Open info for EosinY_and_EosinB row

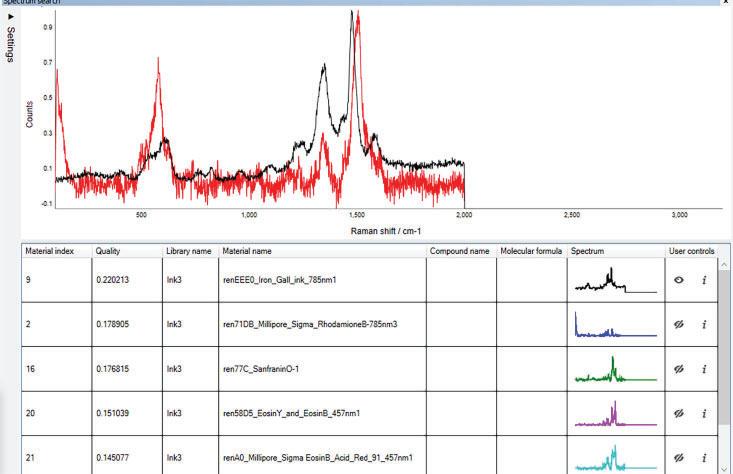(704, 413)
